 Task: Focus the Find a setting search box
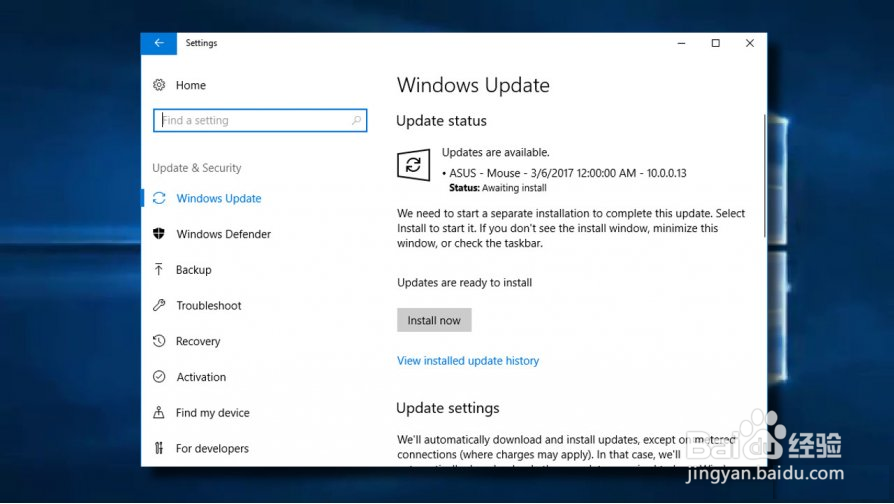[260, 120]
